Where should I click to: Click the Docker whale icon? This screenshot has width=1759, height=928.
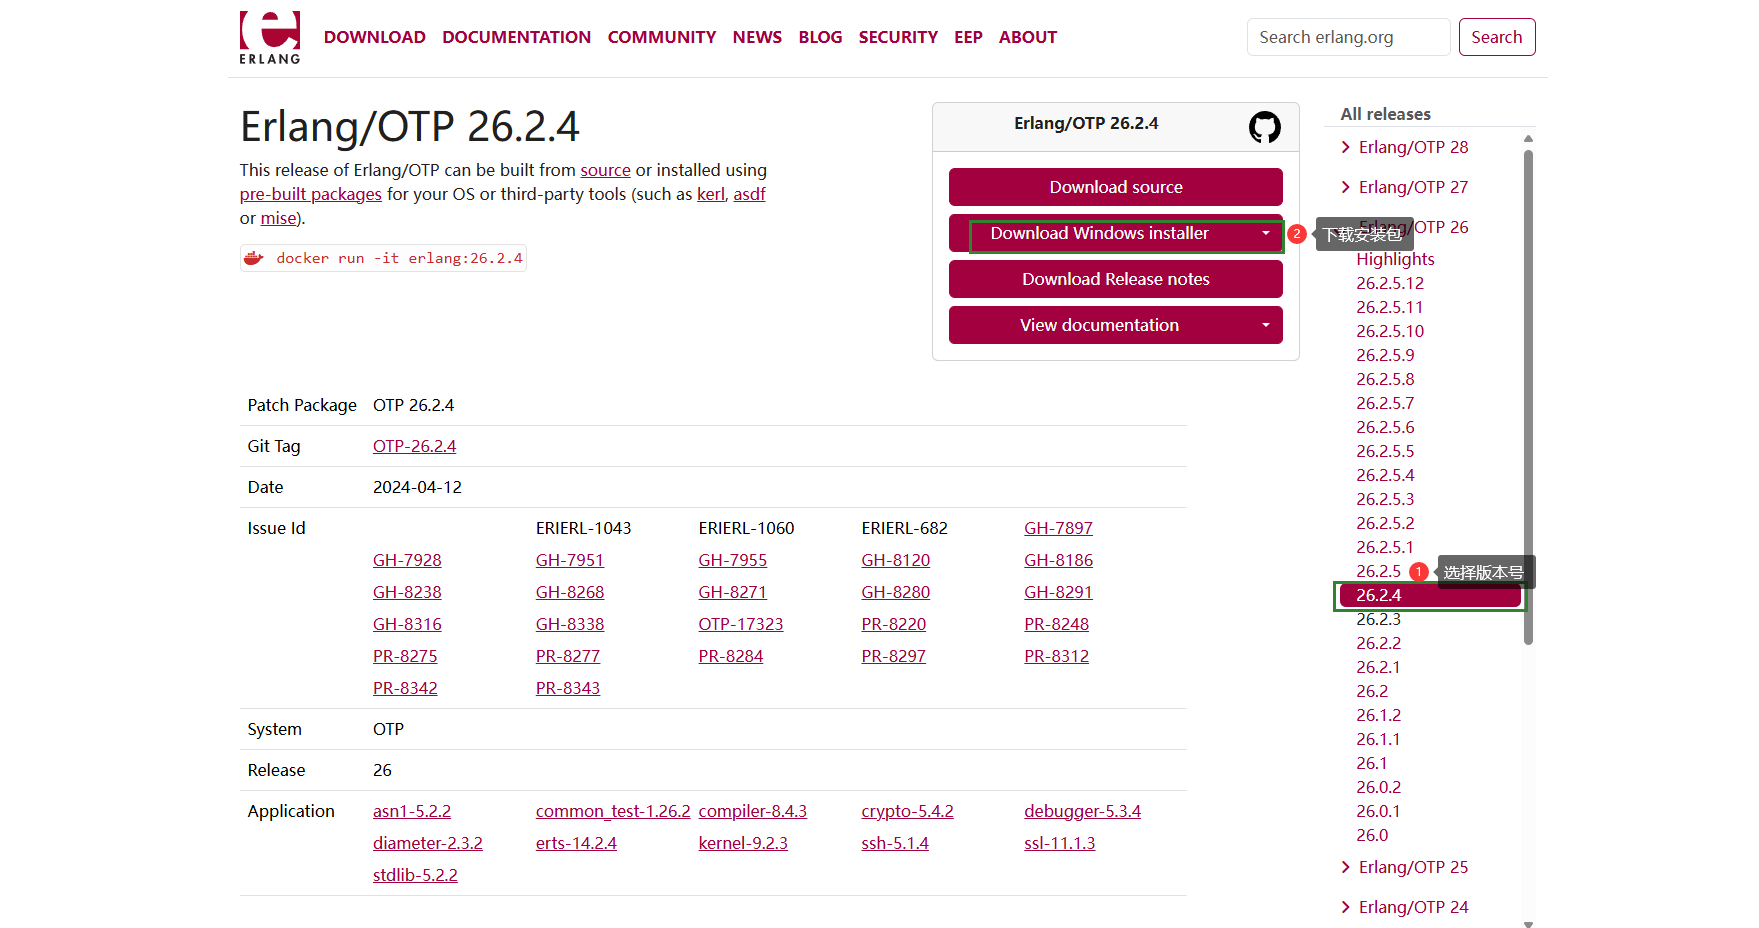point(254,258)
